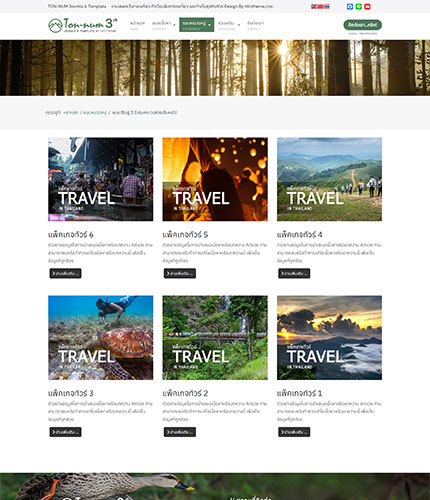Select the Chinese flag language icon
The width and height of the screenshot is (430, 500).
[x=320, y=7]
